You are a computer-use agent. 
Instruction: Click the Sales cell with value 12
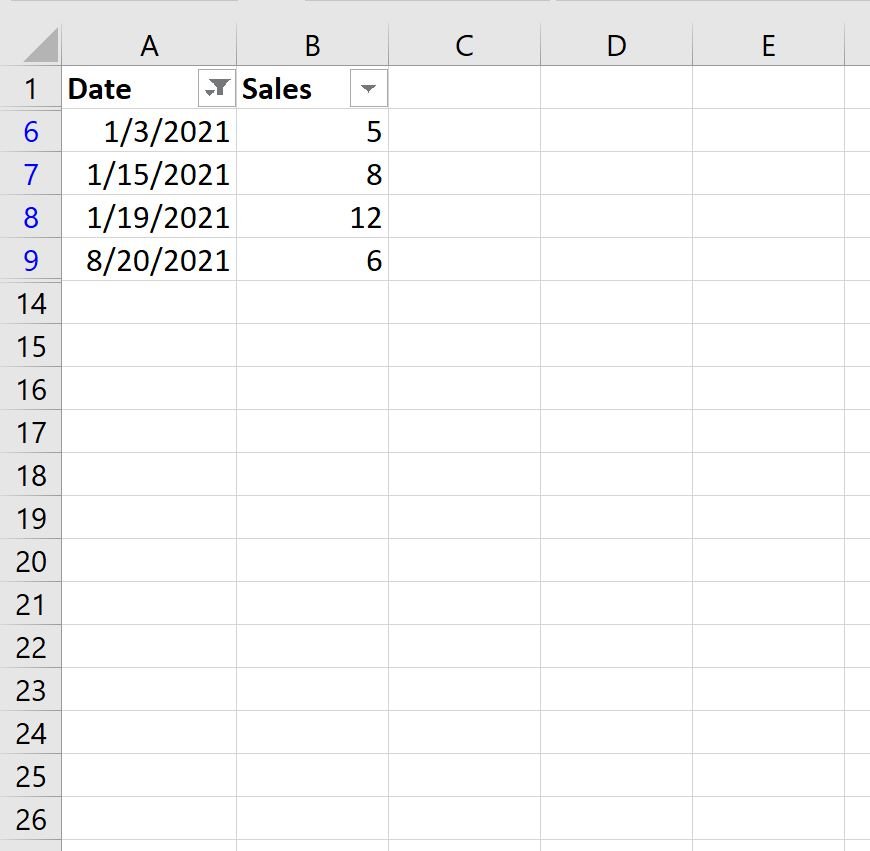point(312,217)
